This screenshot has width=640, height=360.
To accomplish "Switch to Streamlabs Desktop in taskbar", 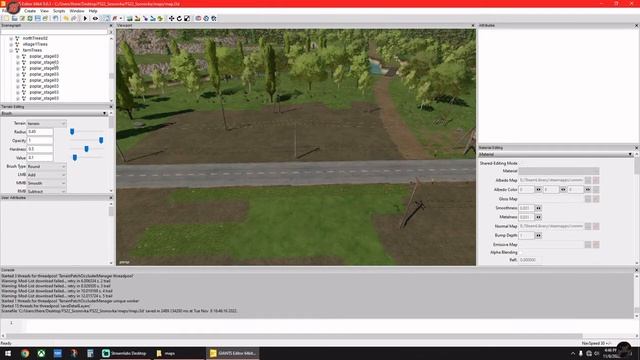I will click(125, 353).
